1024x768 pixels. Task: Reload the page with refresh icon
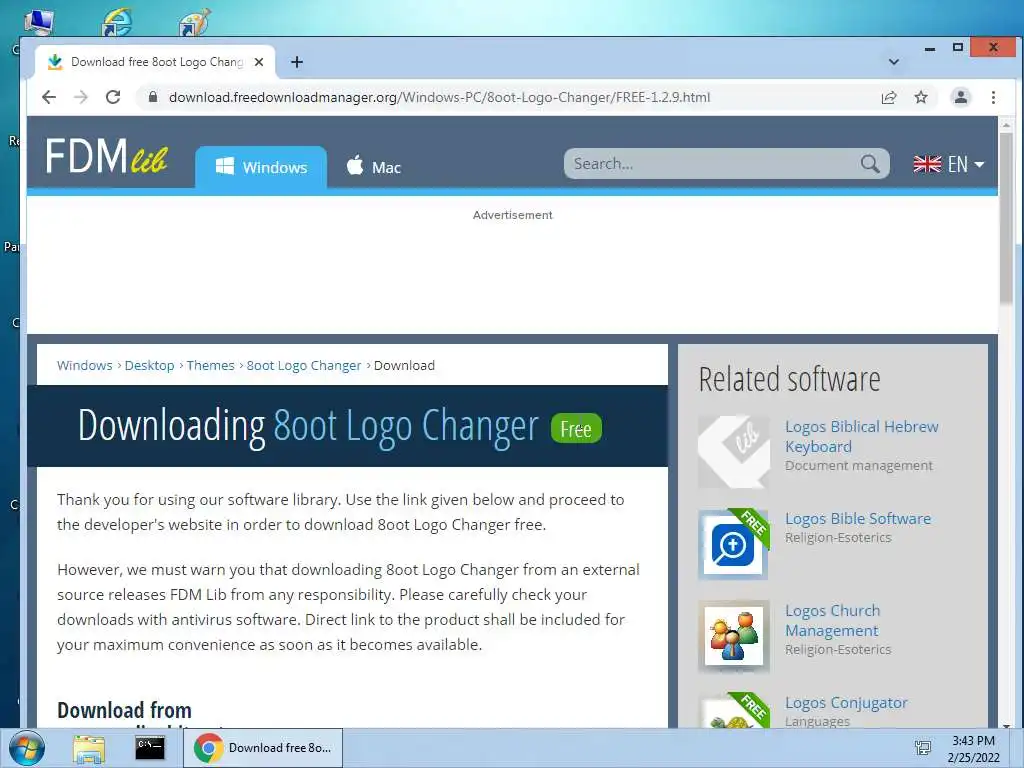113,97
